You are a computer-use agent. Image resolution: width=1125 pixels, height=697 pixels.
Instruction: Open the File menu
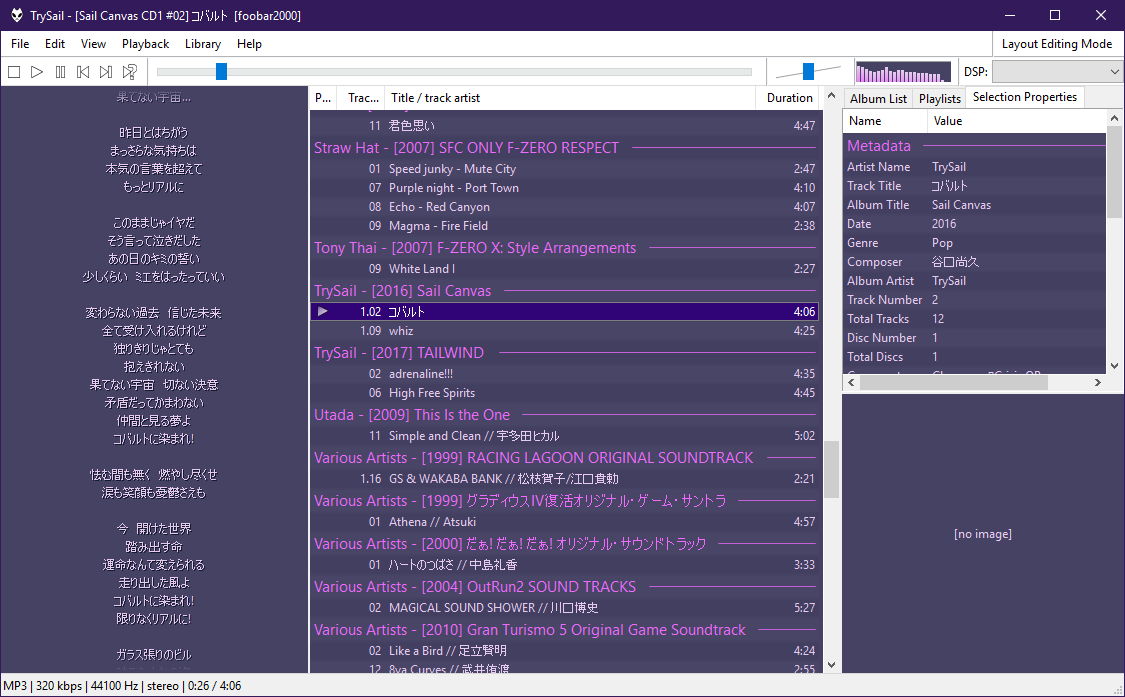pyautogui.click(x=20, y=44)
